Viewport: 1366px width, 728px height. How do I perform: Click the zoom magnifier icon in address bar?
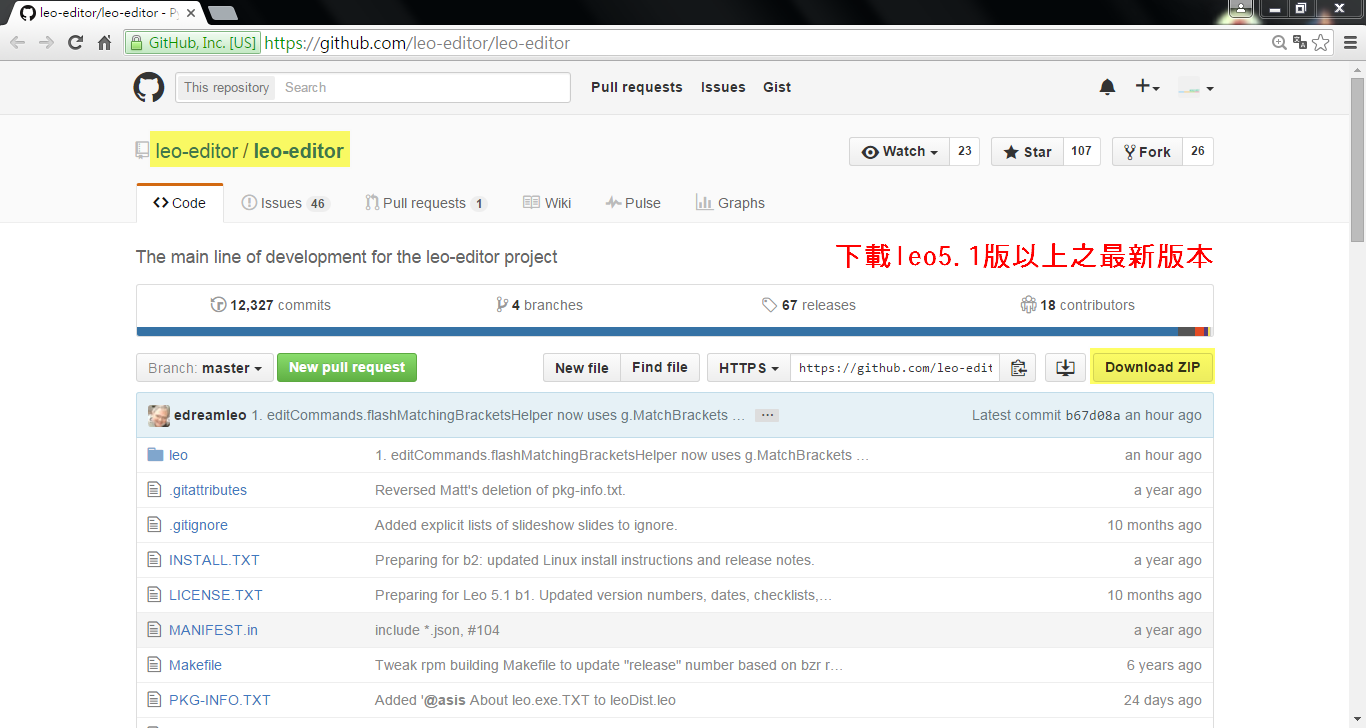point(1279,42)
